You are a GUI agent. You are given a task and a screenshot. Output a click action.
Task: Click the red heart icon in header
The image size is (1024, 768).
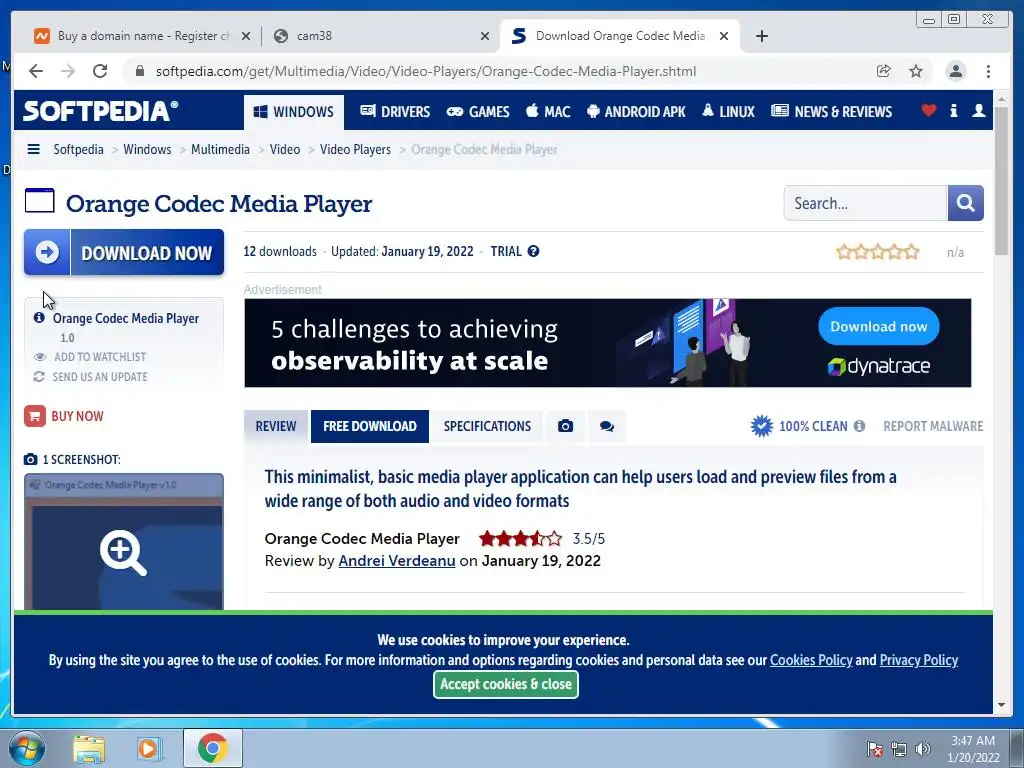pos(929,110)
